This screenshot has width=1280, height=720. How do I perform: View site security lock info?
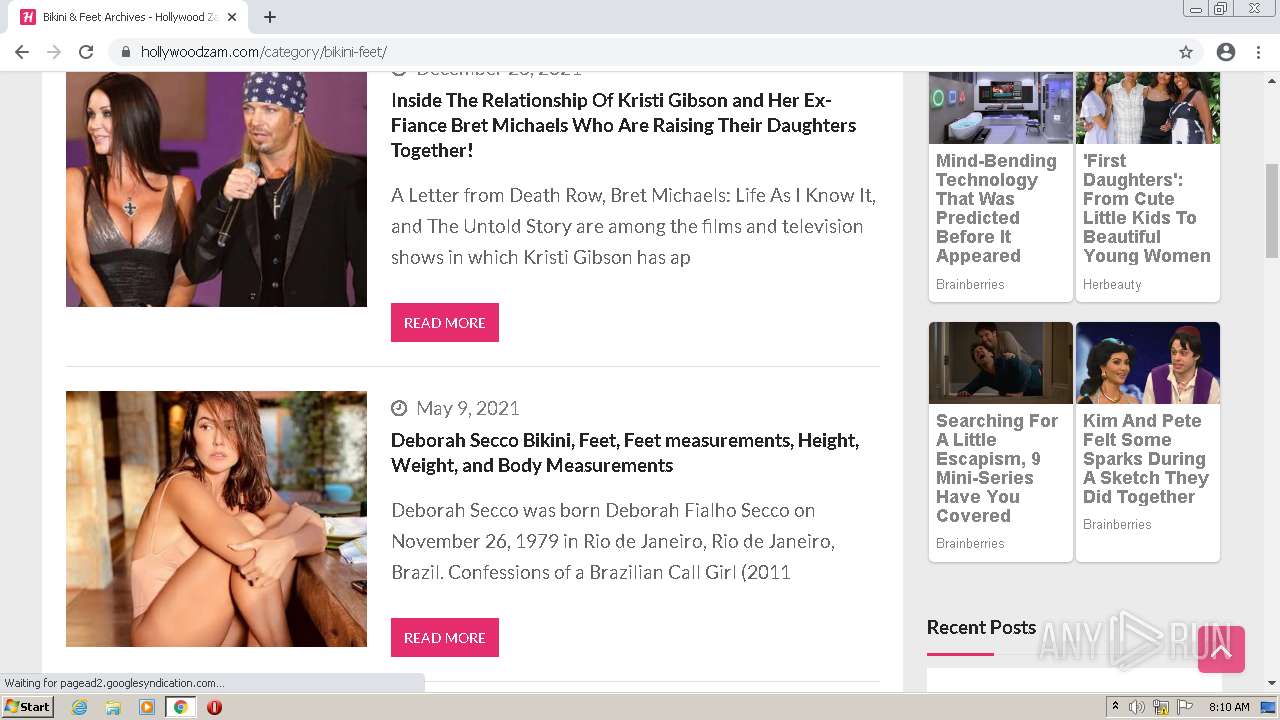(x=126, y=52)
